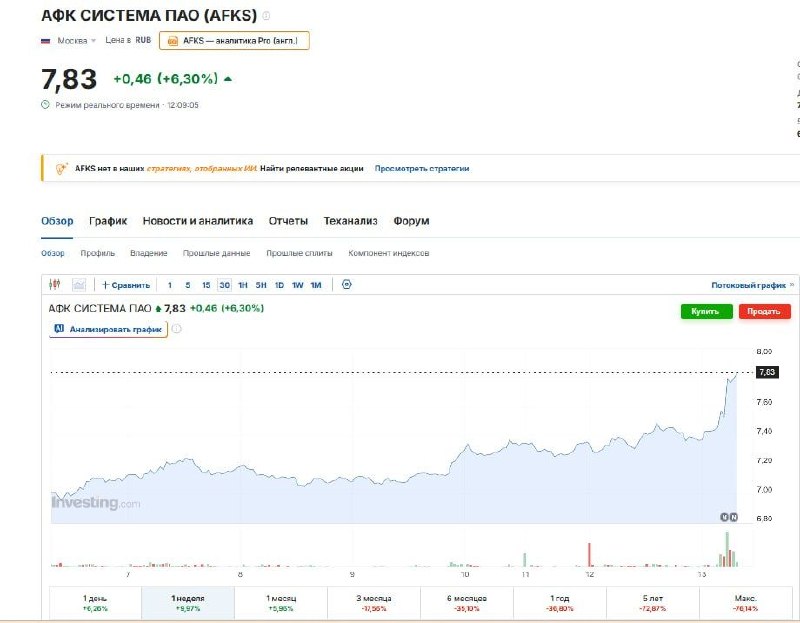Click the lightbulb icon in AI strategies banner

(x=61, y=168)
